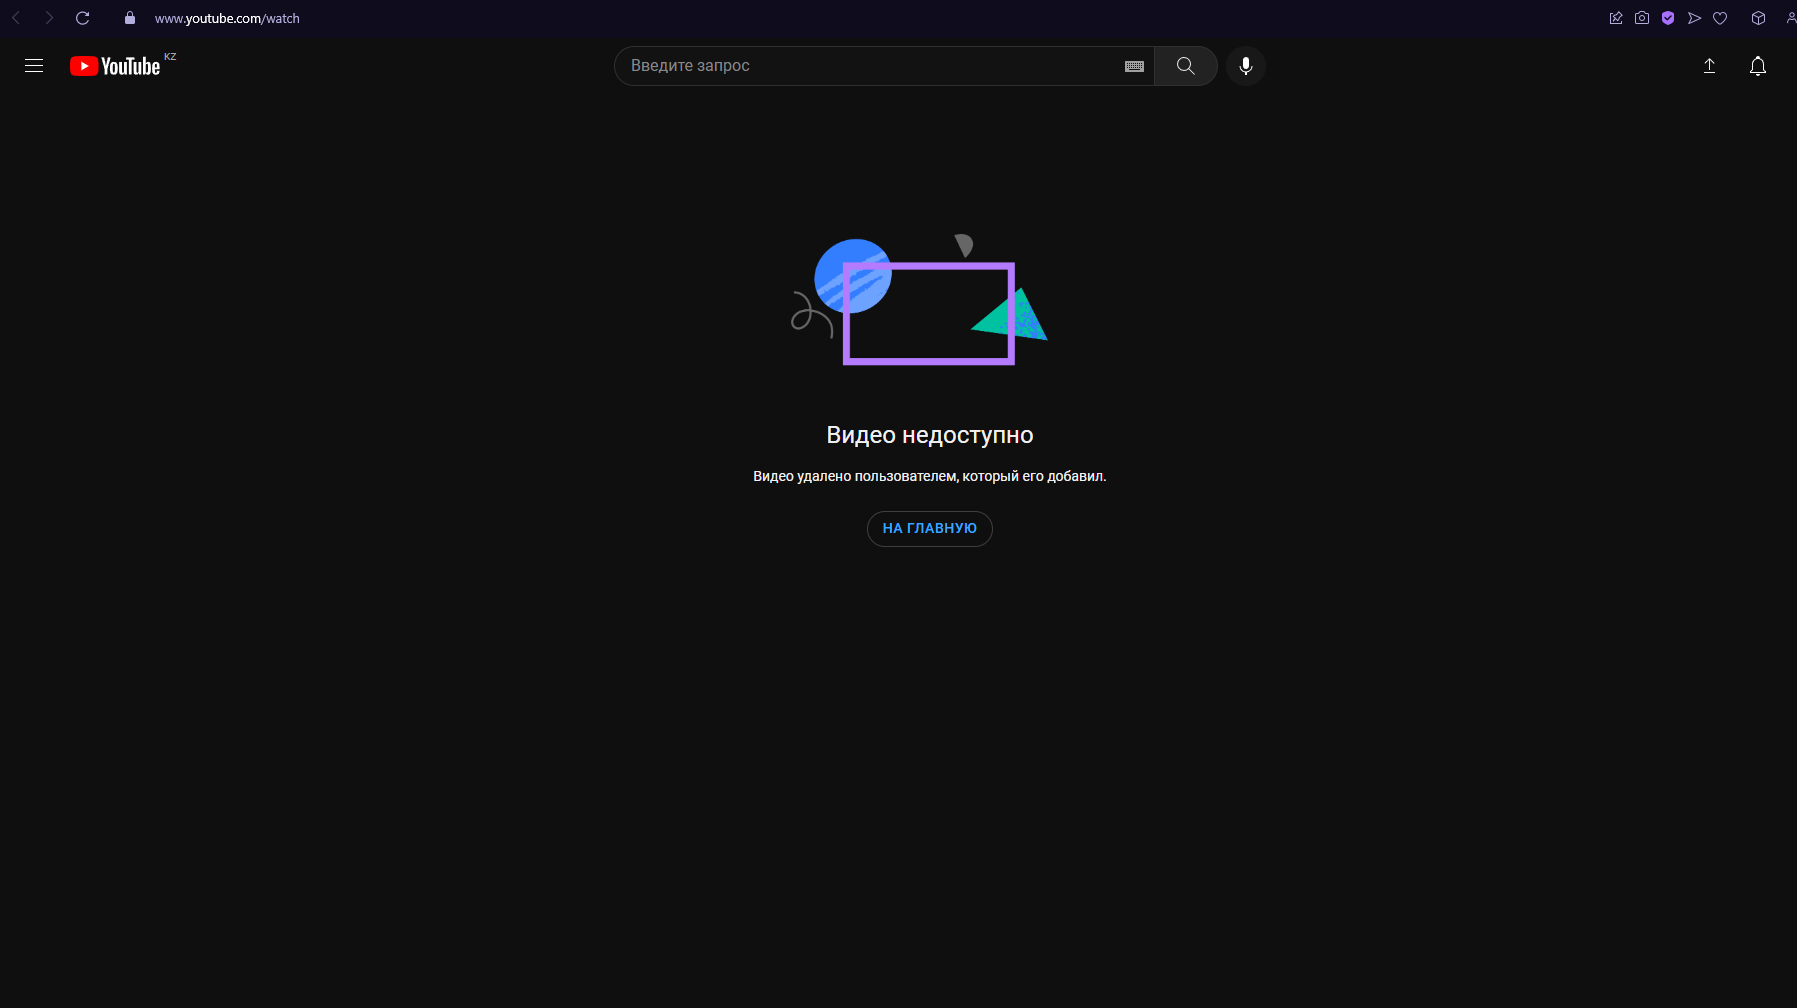Screen dimensions: 1797x1008
Task: Click the "НА ГЛАВНУЮ" button
Action: pos(929,528)
